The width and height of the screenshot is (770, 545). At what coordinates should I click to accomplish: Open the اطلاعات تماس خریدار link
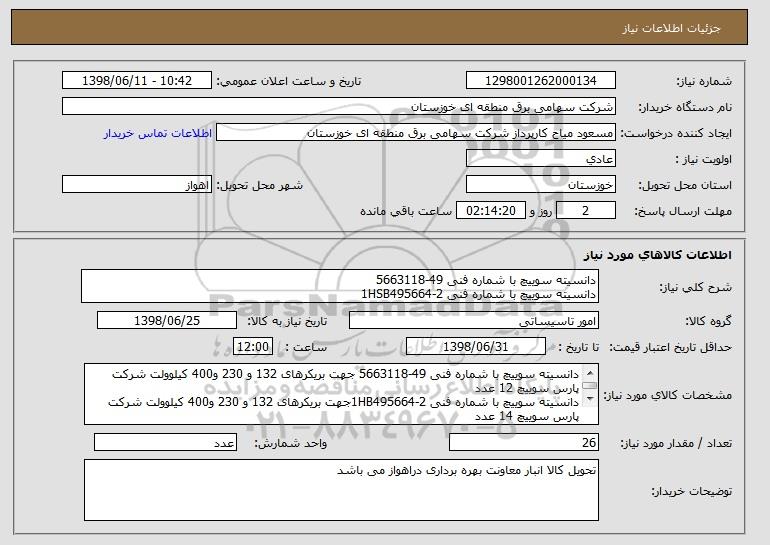pyautogui.click(x=157, y=133)
